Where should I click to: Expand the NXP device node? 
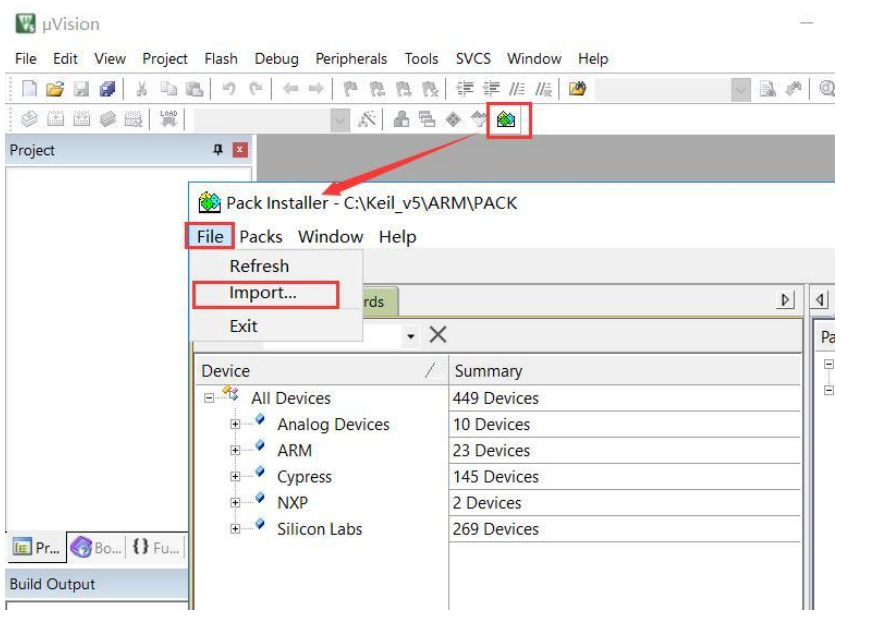pos(235,503)
